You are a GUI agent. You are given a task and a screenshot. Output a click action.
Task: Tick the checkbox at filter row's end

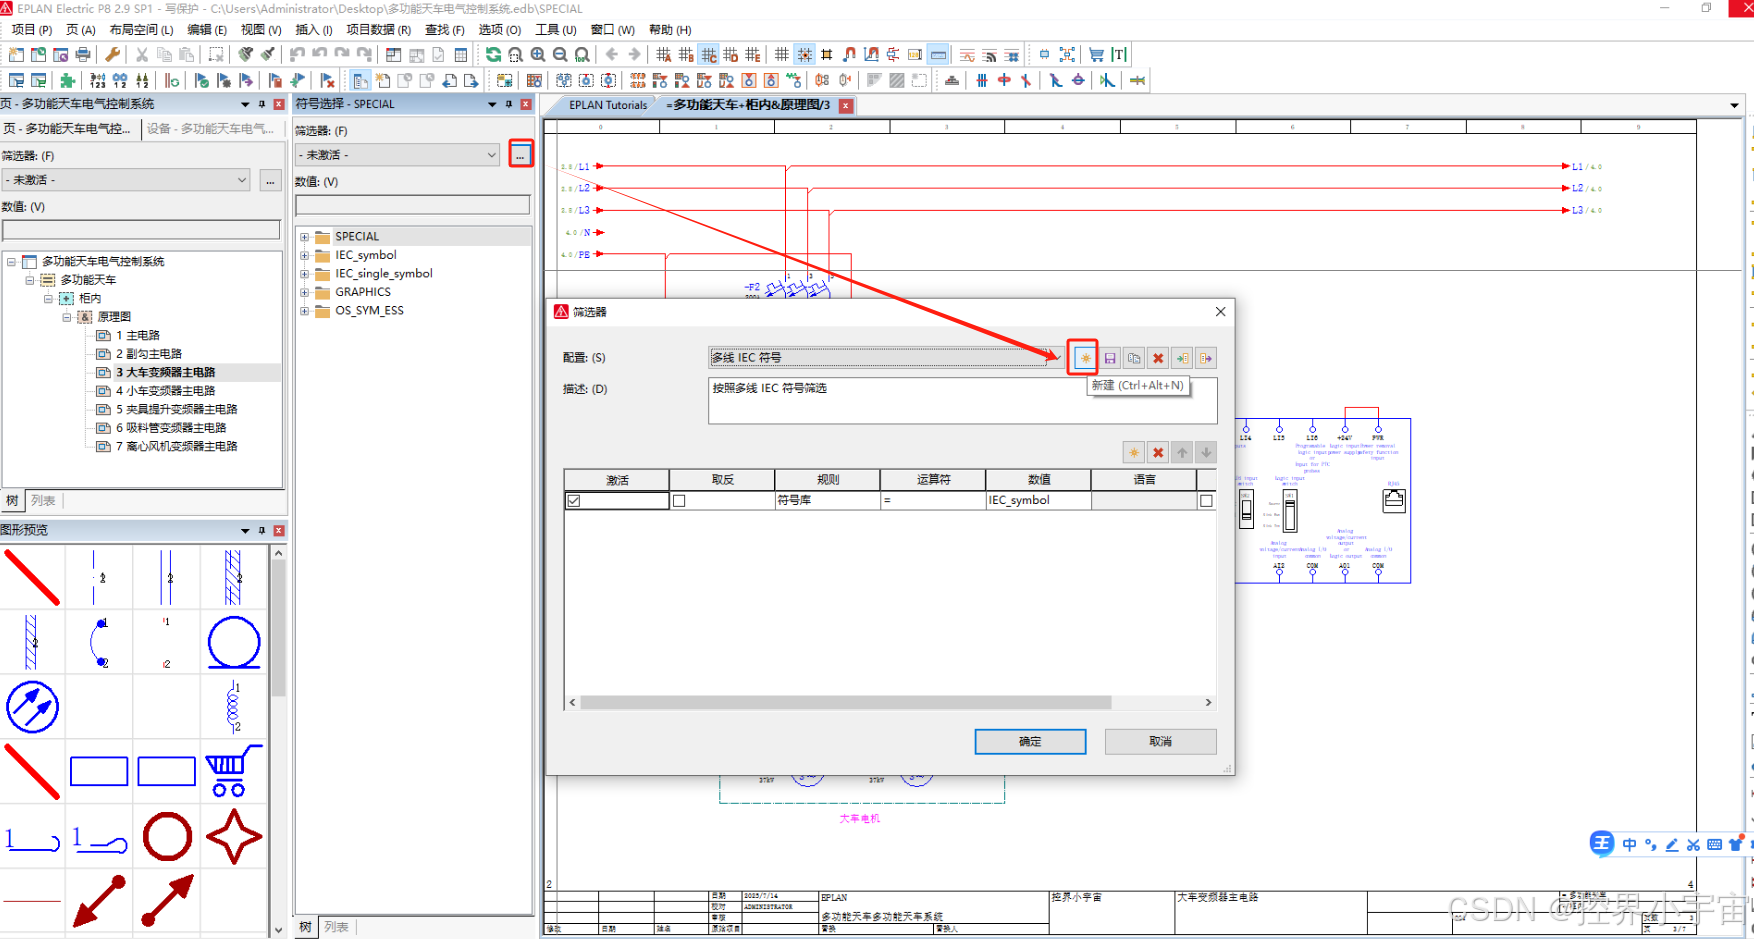[1206, 501]
